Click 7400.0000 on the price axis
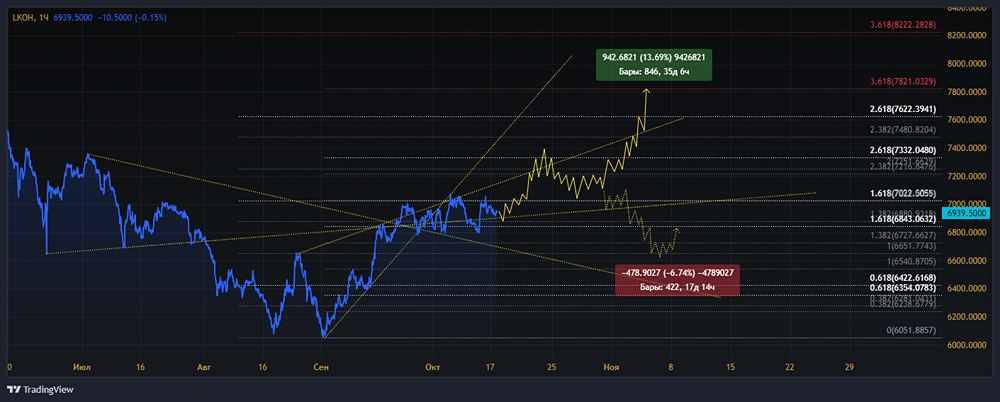The width and height of the screenshot is (1000, 402). tap(969, 148)
